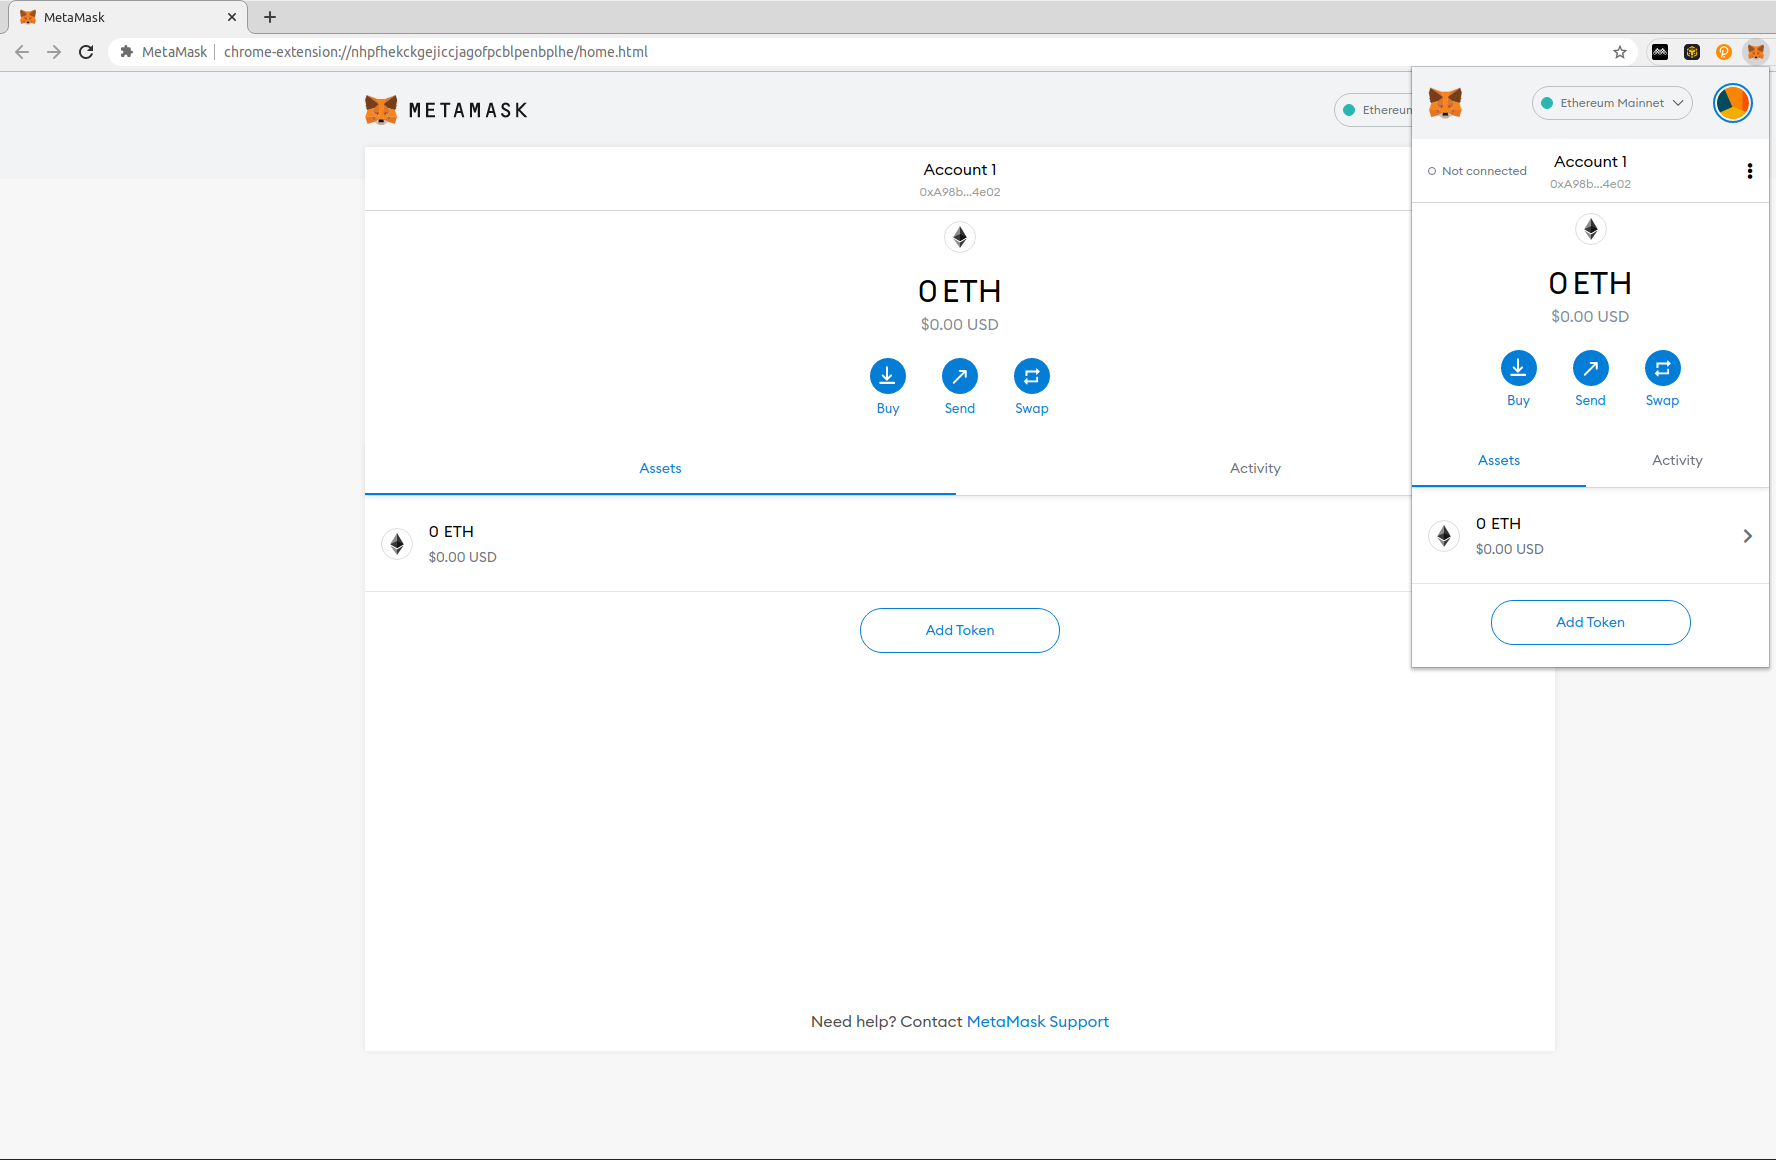Click the Ethereum icon above balance in popup
1776x1160 pixels.
(1590, 229)
